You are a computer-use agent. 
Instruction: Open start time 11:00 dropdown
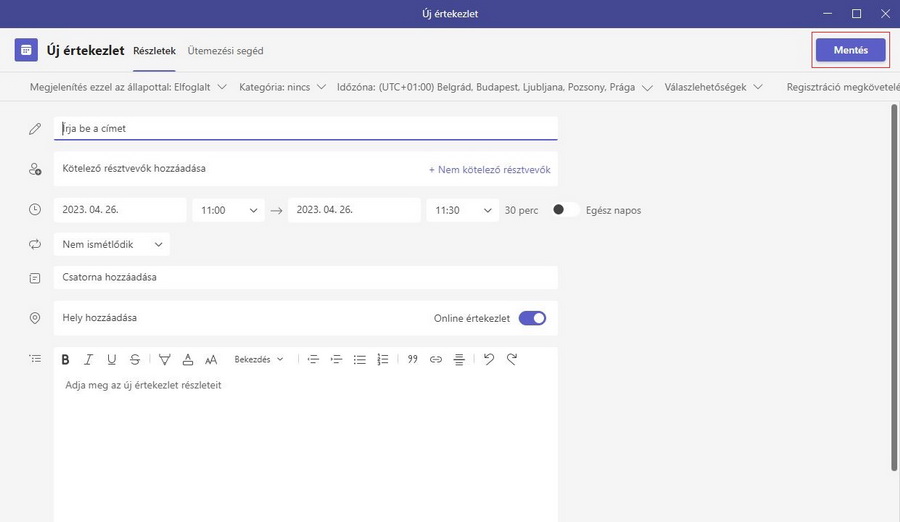[x=228, y=210]
